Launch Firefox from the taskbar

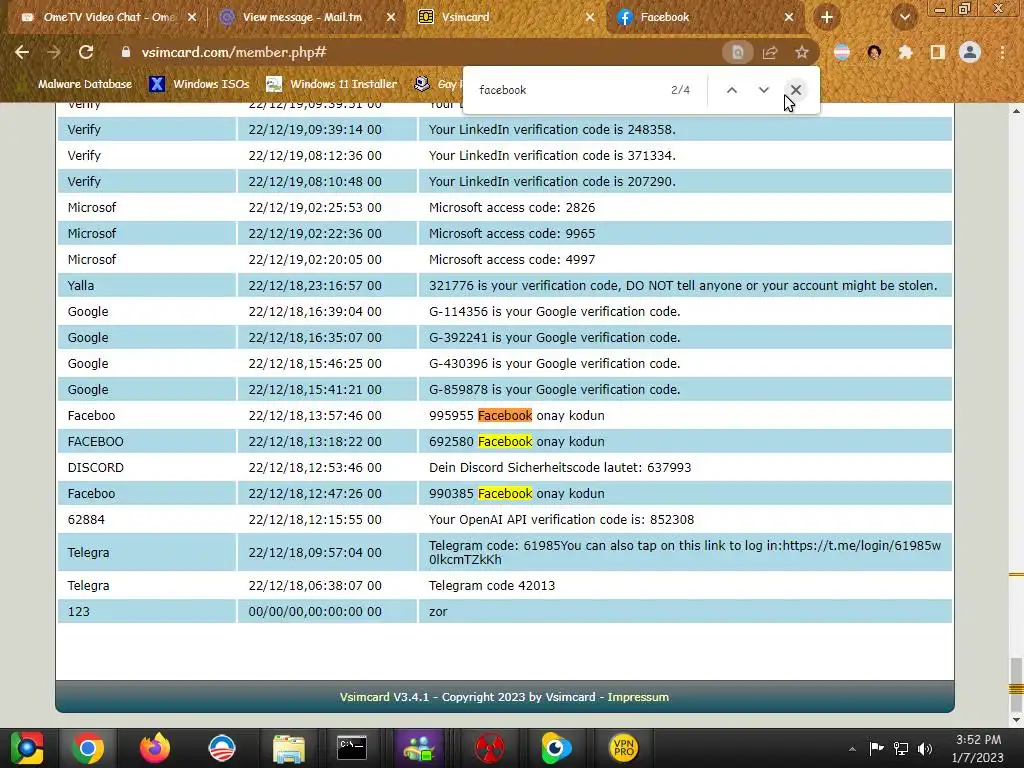pos(155,748)
